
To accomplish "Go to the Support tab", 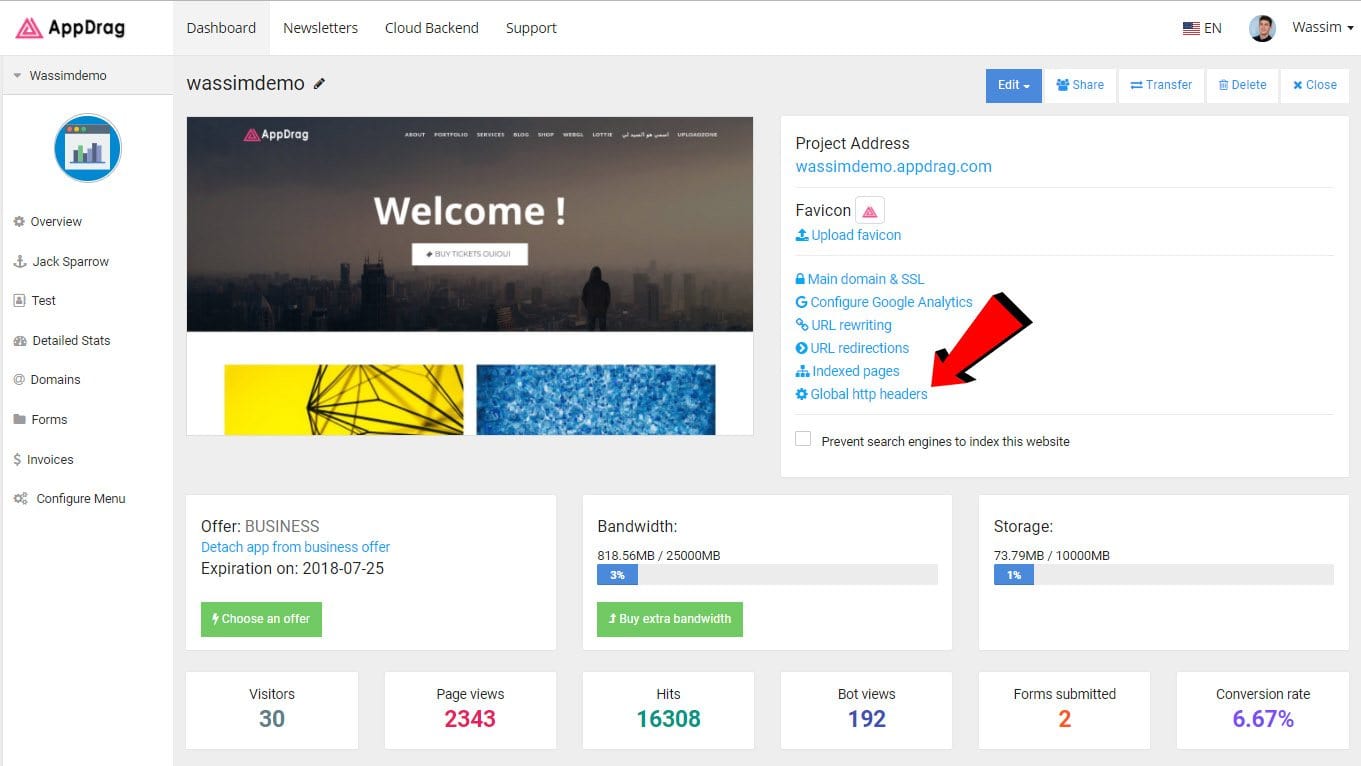I will click(x=531, y=28).
